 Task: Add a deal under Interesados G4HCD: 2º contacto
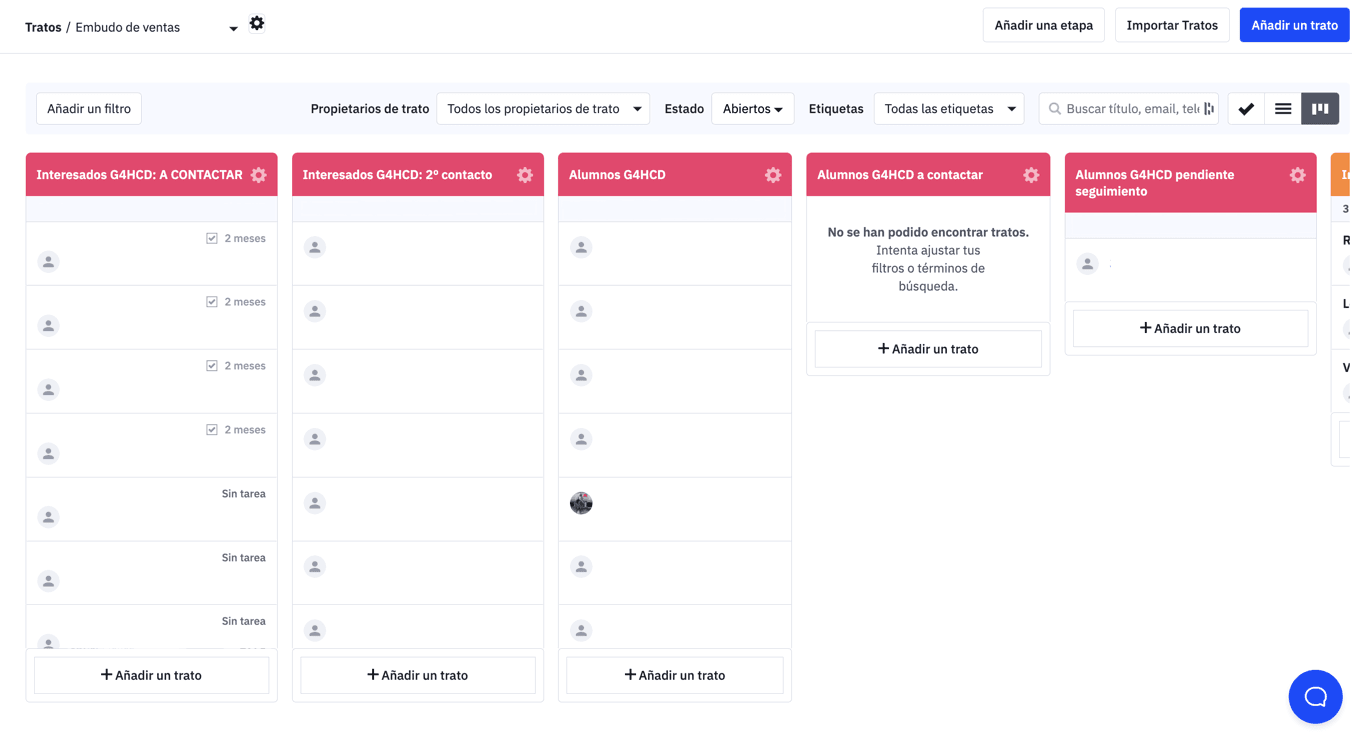point(418,675)
